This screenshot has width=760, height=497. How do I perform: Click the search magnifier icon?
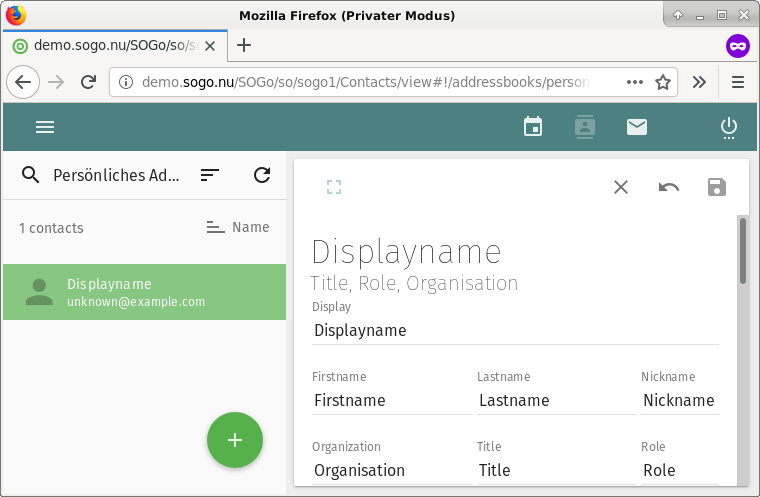(31, 176)
